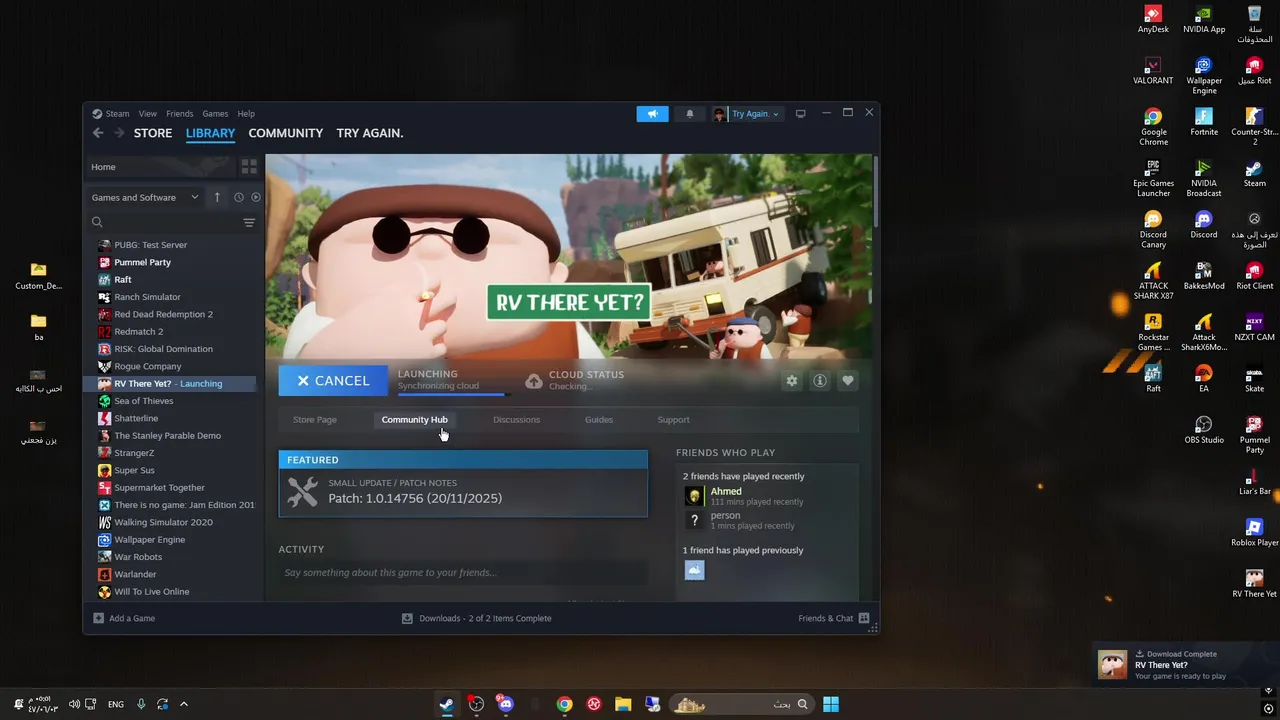Click the Download Complete notification toast

pos(1186,665)
